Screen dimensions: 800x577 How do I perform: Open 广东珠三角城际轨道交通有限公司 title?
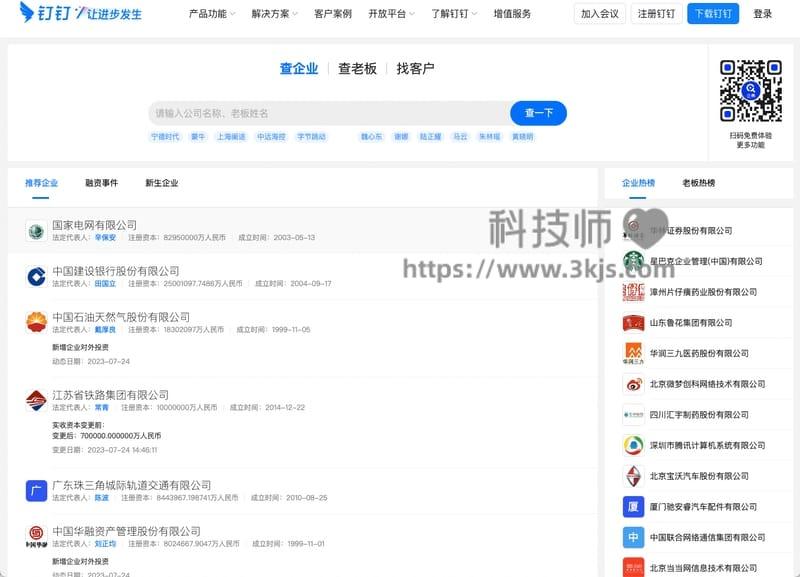pyautogui.click(x=132, y=485)
